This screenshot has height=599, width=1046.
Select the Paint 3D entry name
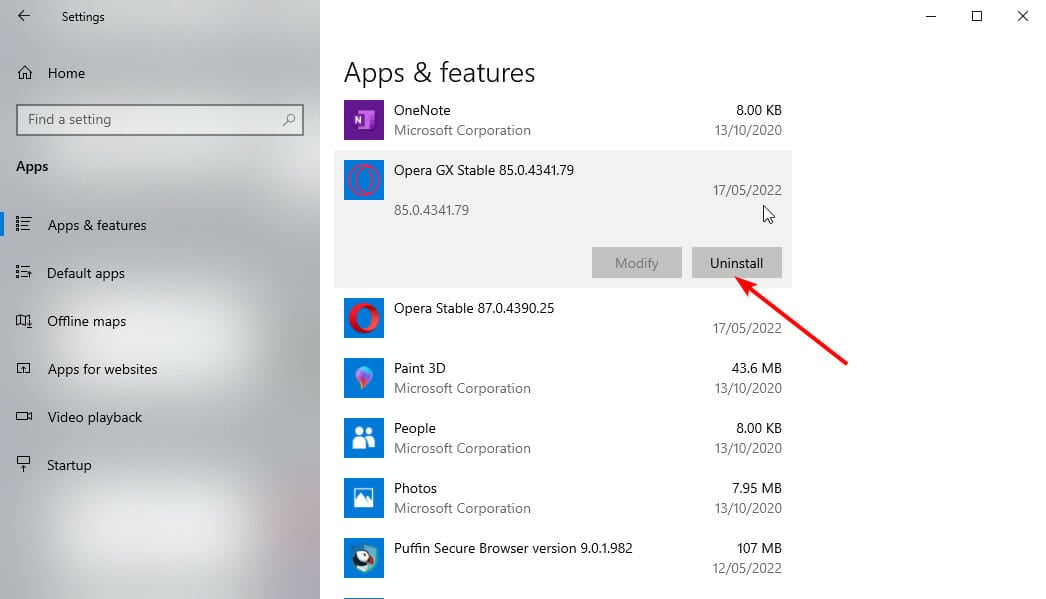click(420, 368)
